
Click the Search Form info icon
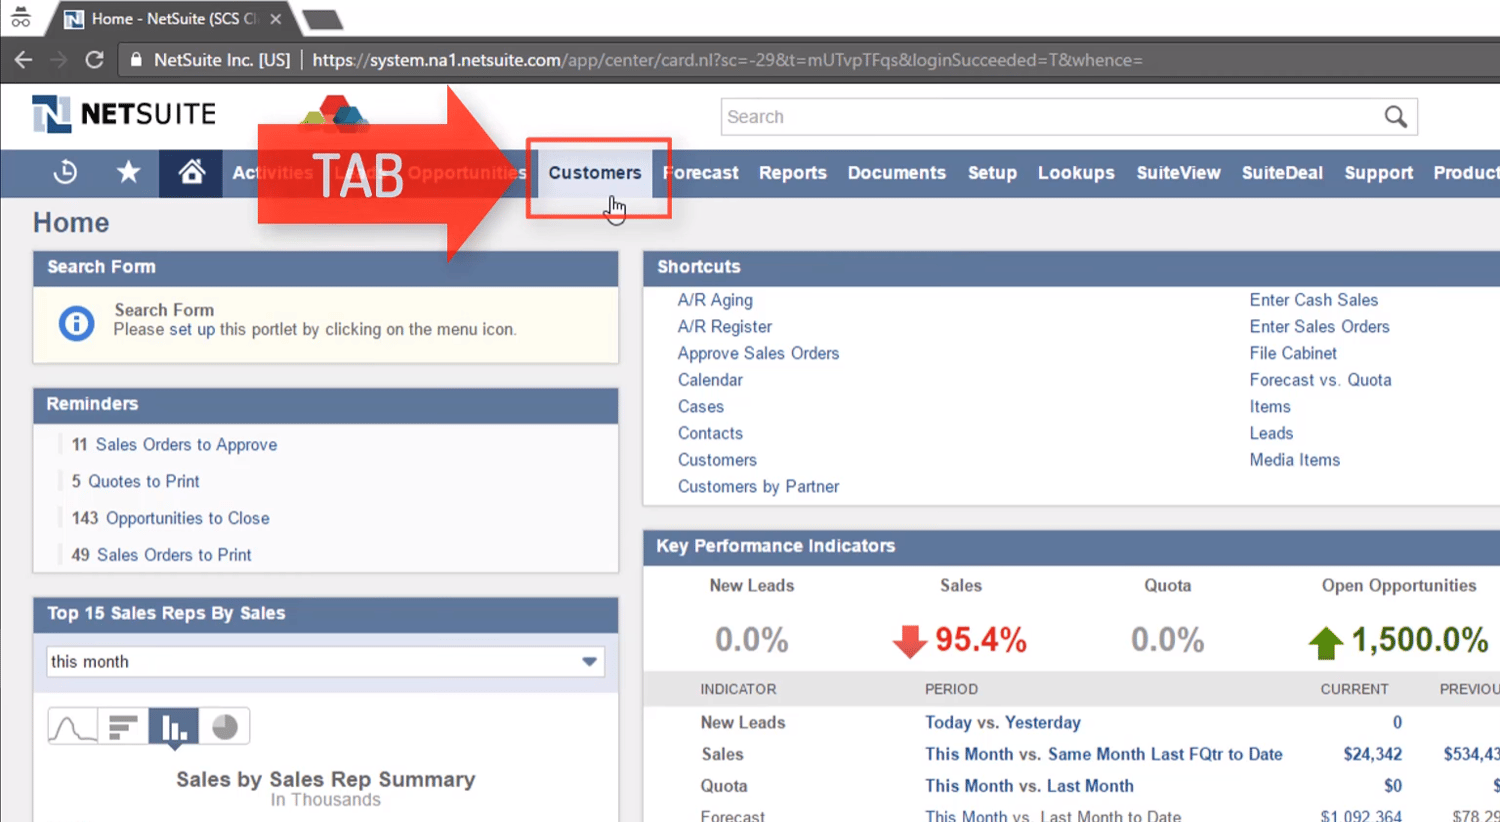pos(76,323)
